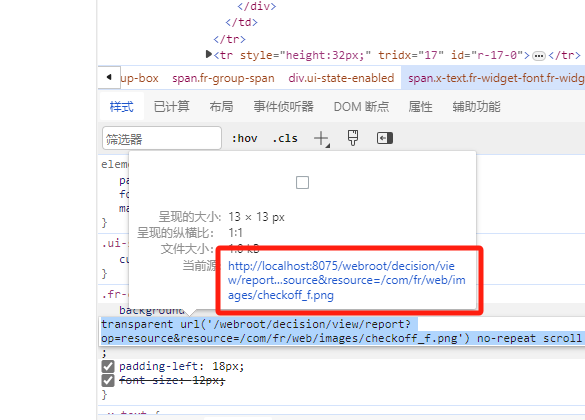Open the 布局 tab
The width and height of the screenshot is (585, 420).
click(x=221, y=107)
